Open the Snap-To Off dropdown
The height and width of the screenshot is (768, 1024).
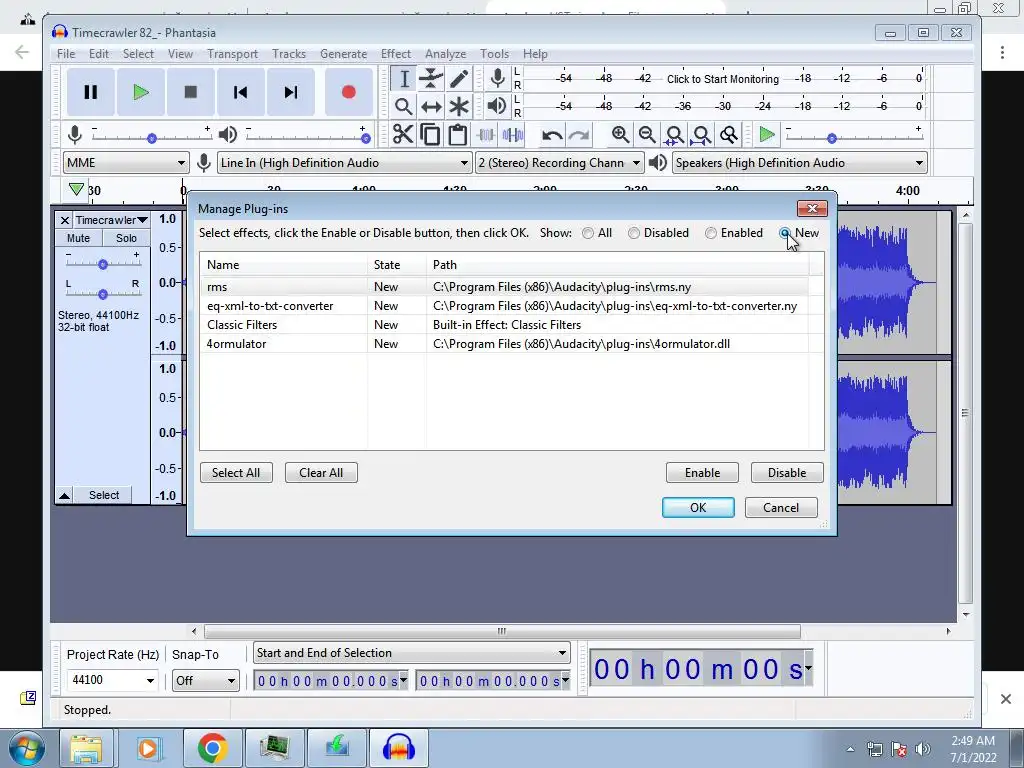[206, 680]
